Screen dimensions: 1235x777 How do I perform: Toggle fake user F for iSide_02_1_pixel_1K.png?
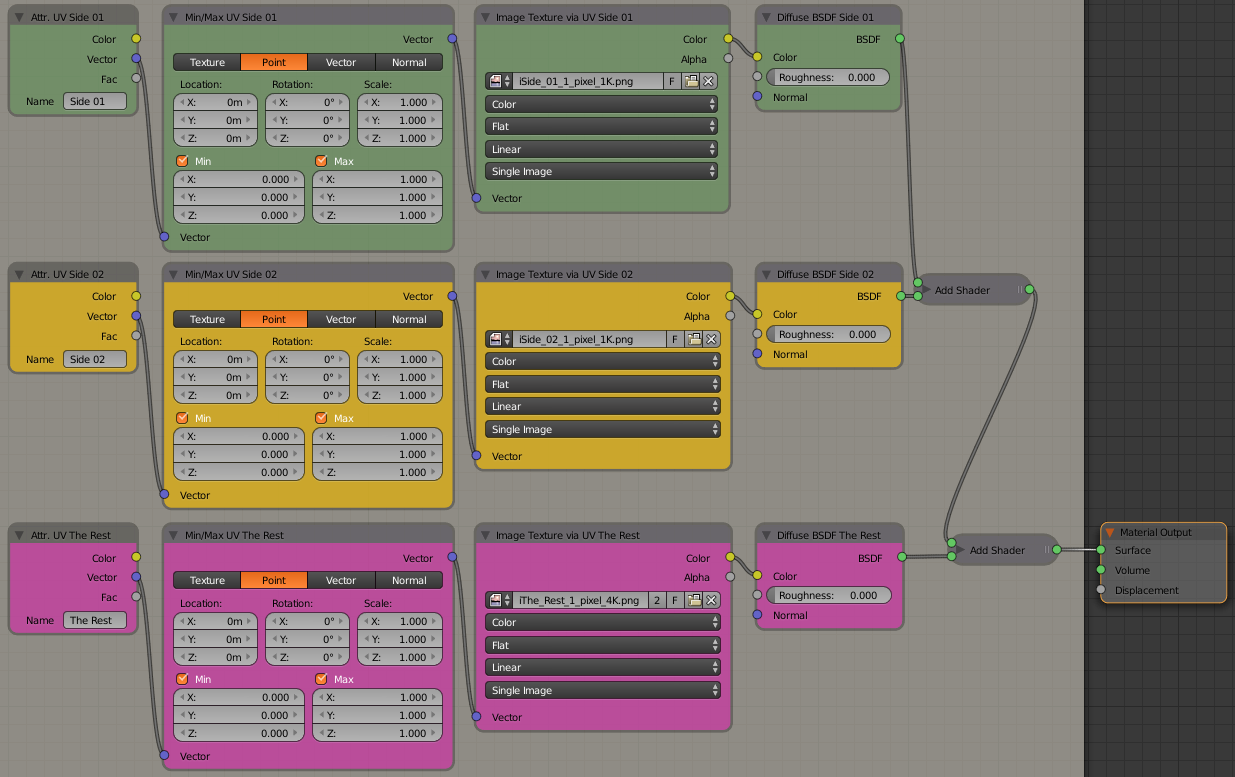tap(674, 339)
